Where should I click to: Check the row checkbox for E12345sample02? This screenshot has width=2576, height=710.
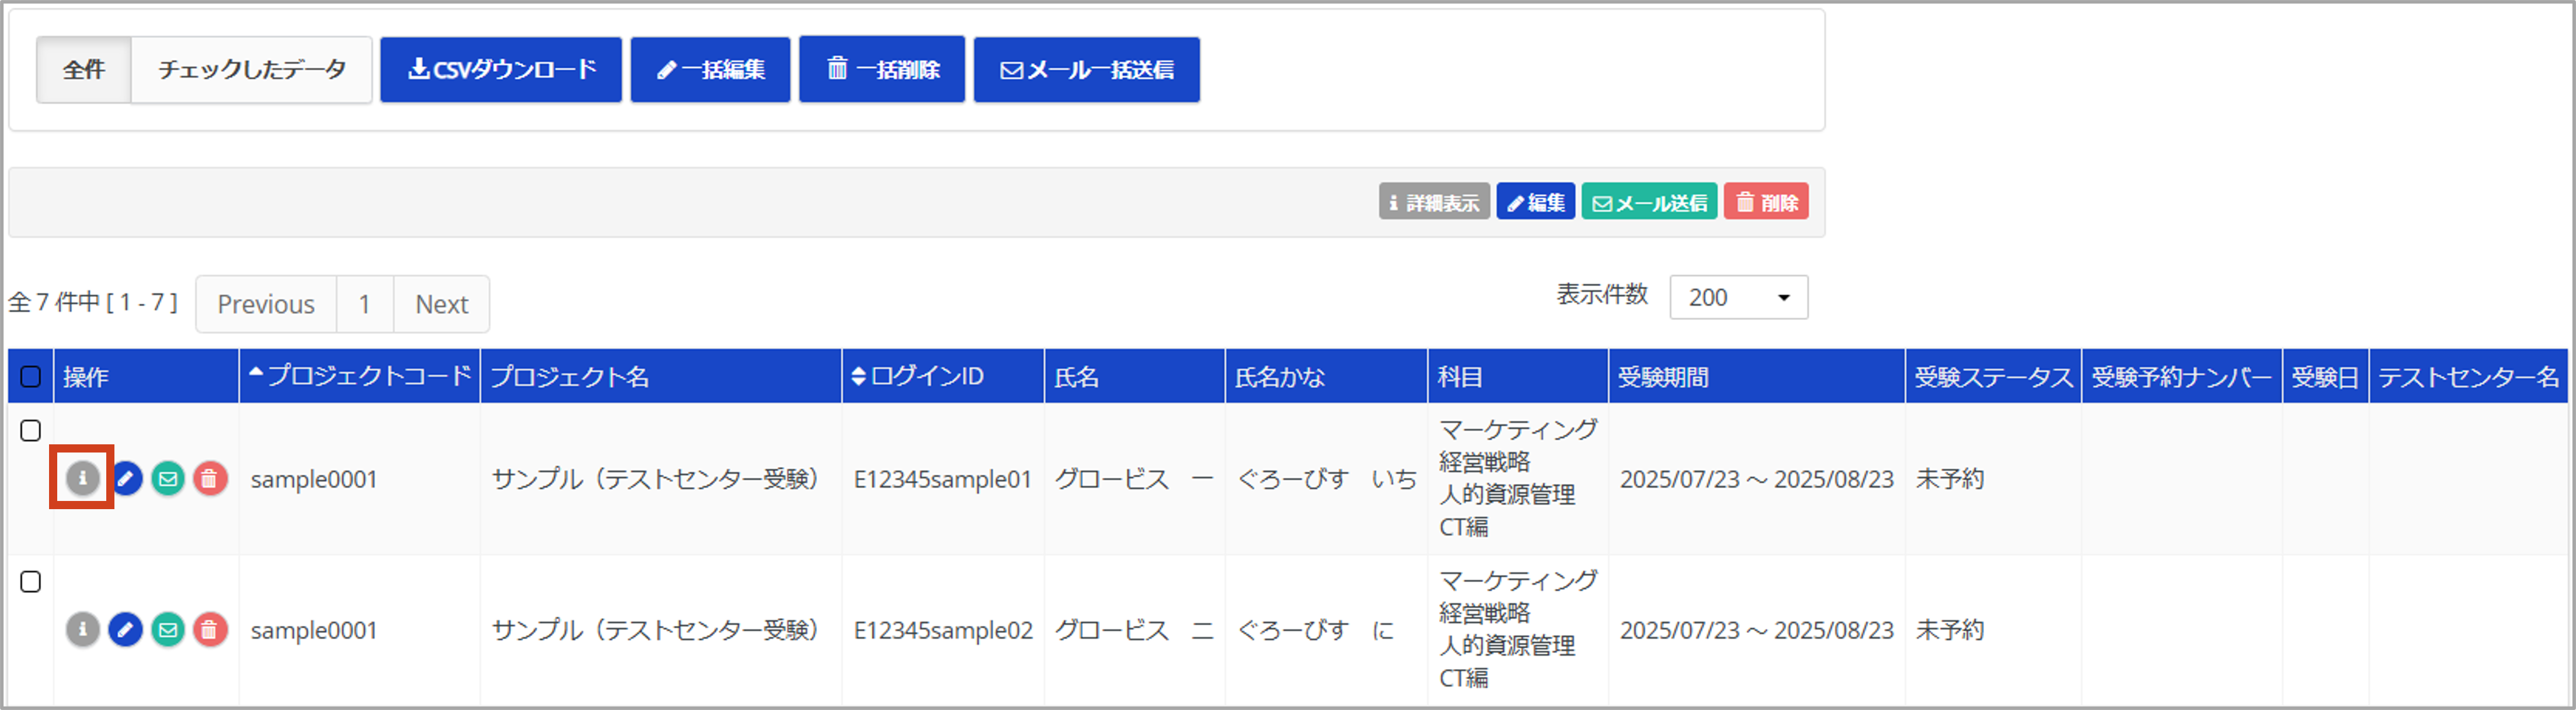pyautogui.click(x=31, y=581)
